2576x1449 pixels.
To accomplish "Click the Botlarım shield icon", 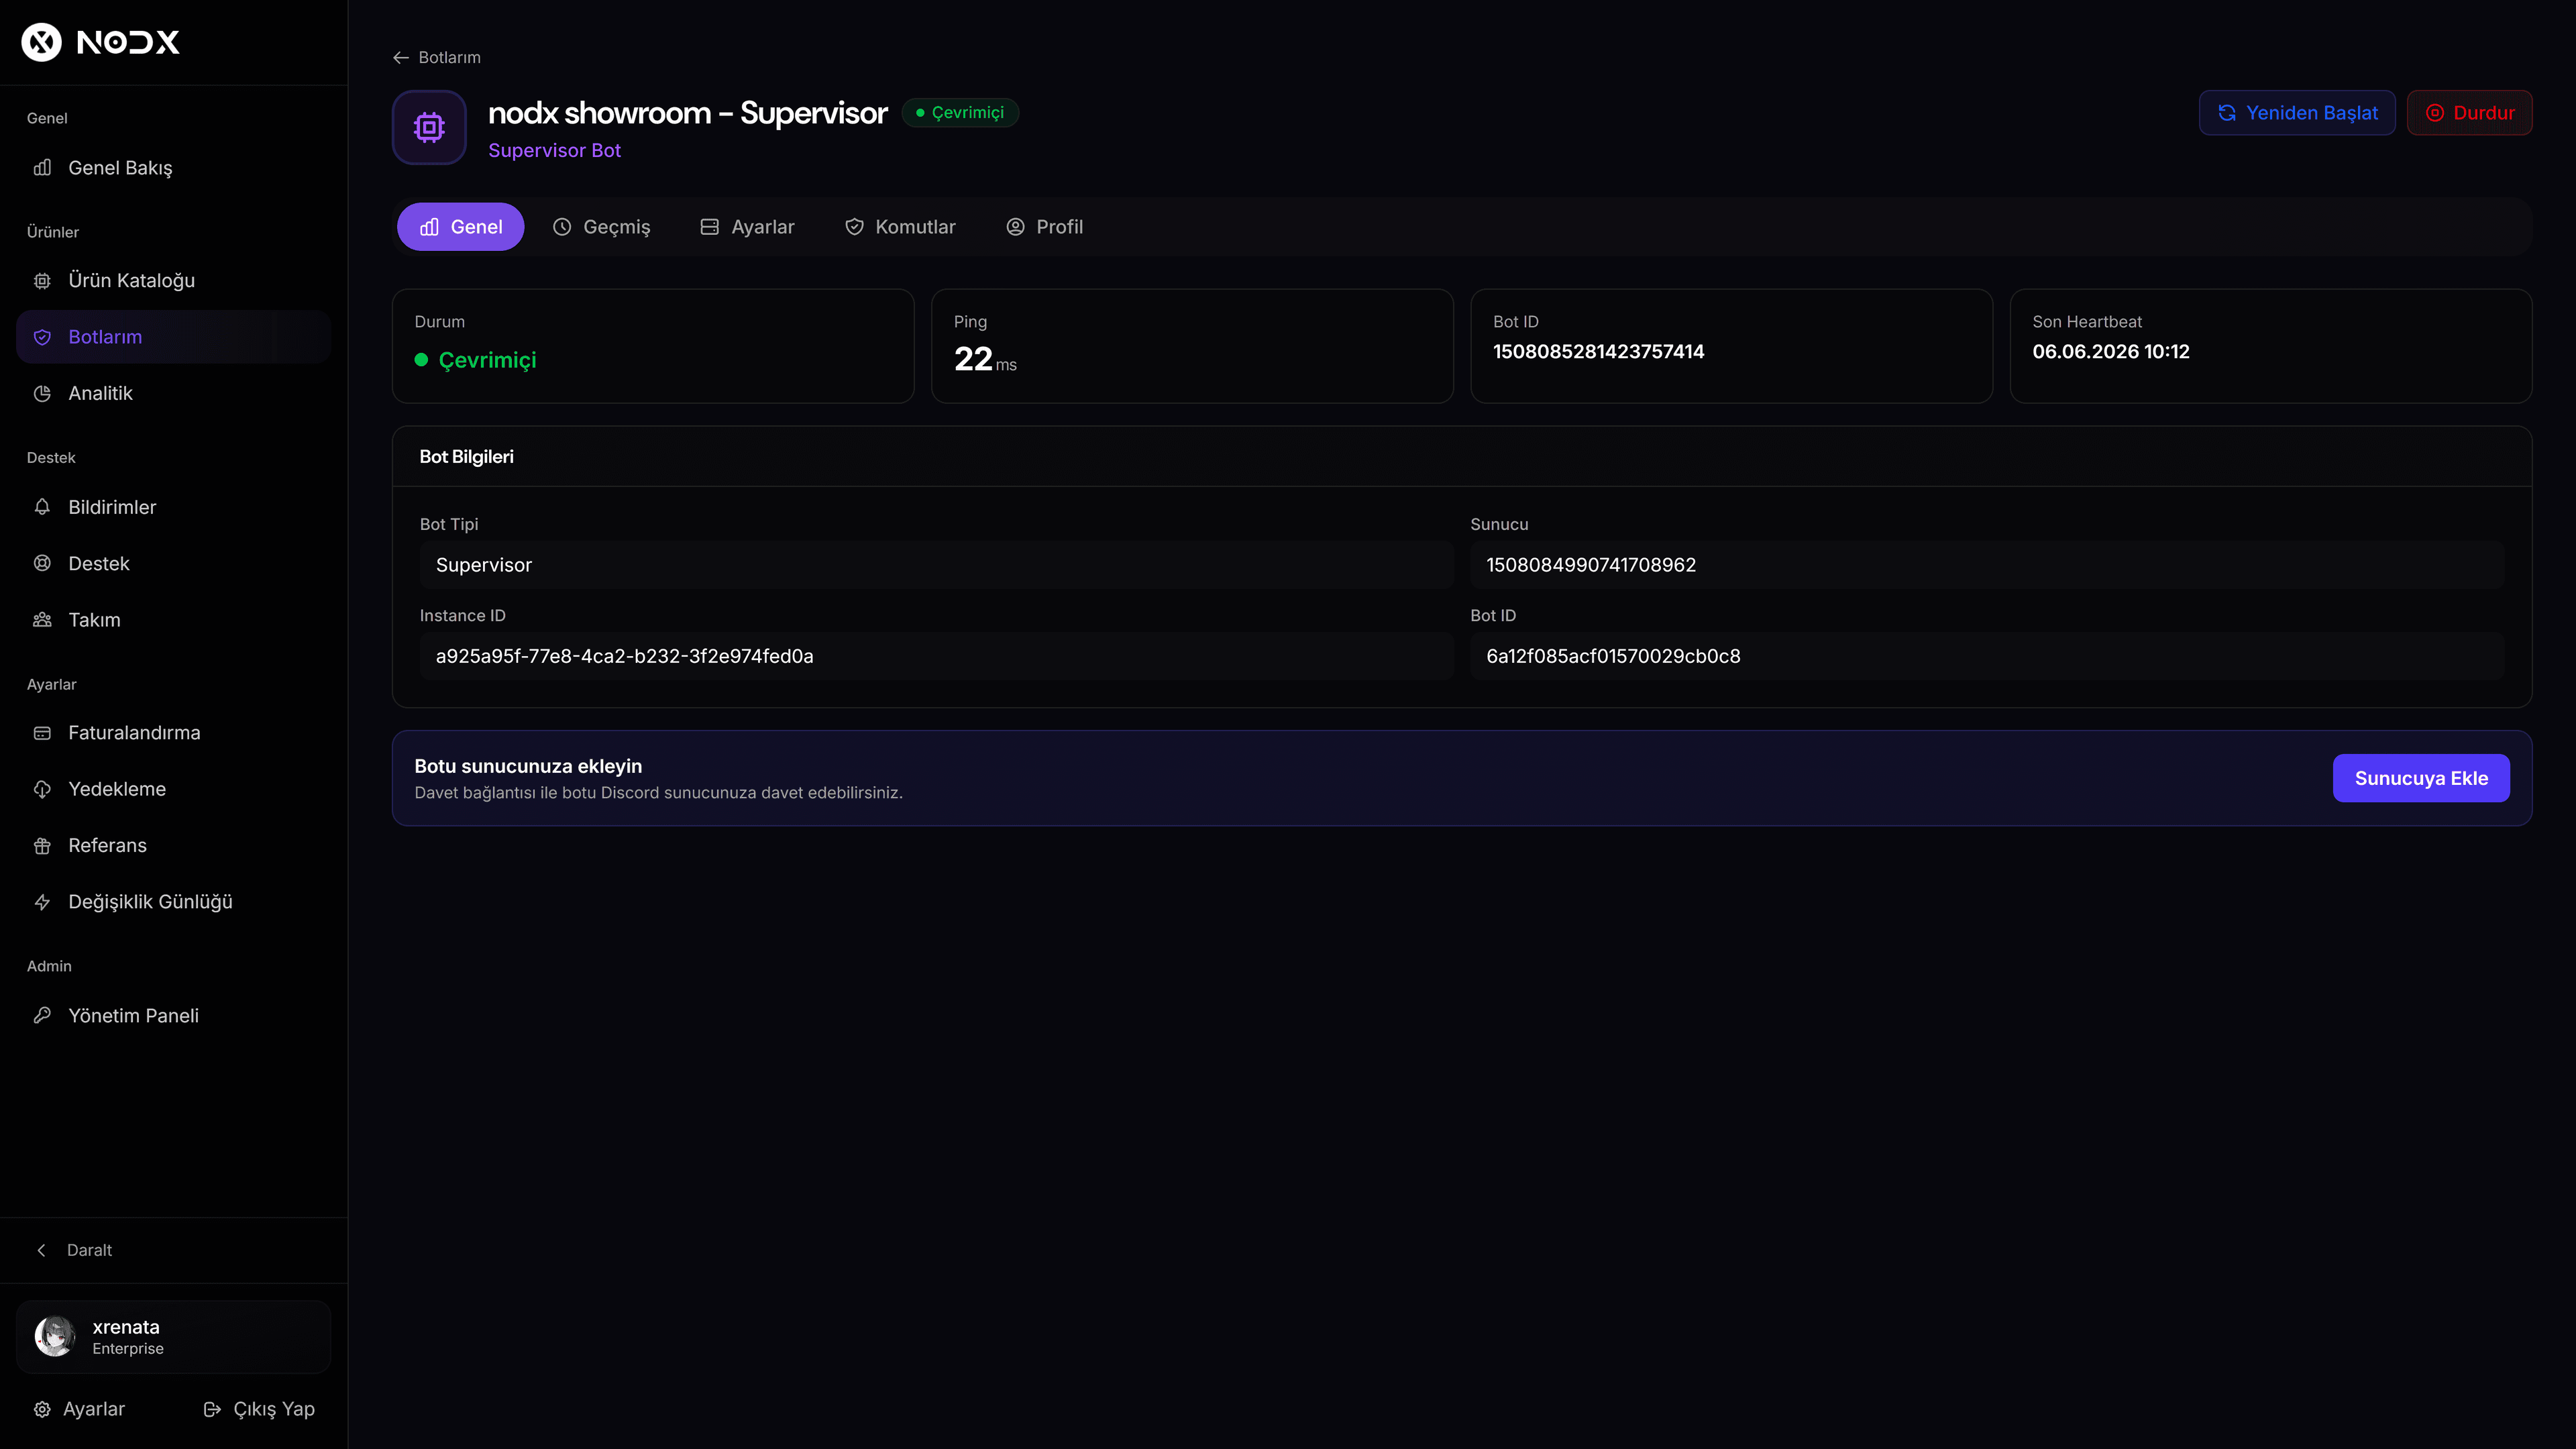I will (x=42, y=337).
